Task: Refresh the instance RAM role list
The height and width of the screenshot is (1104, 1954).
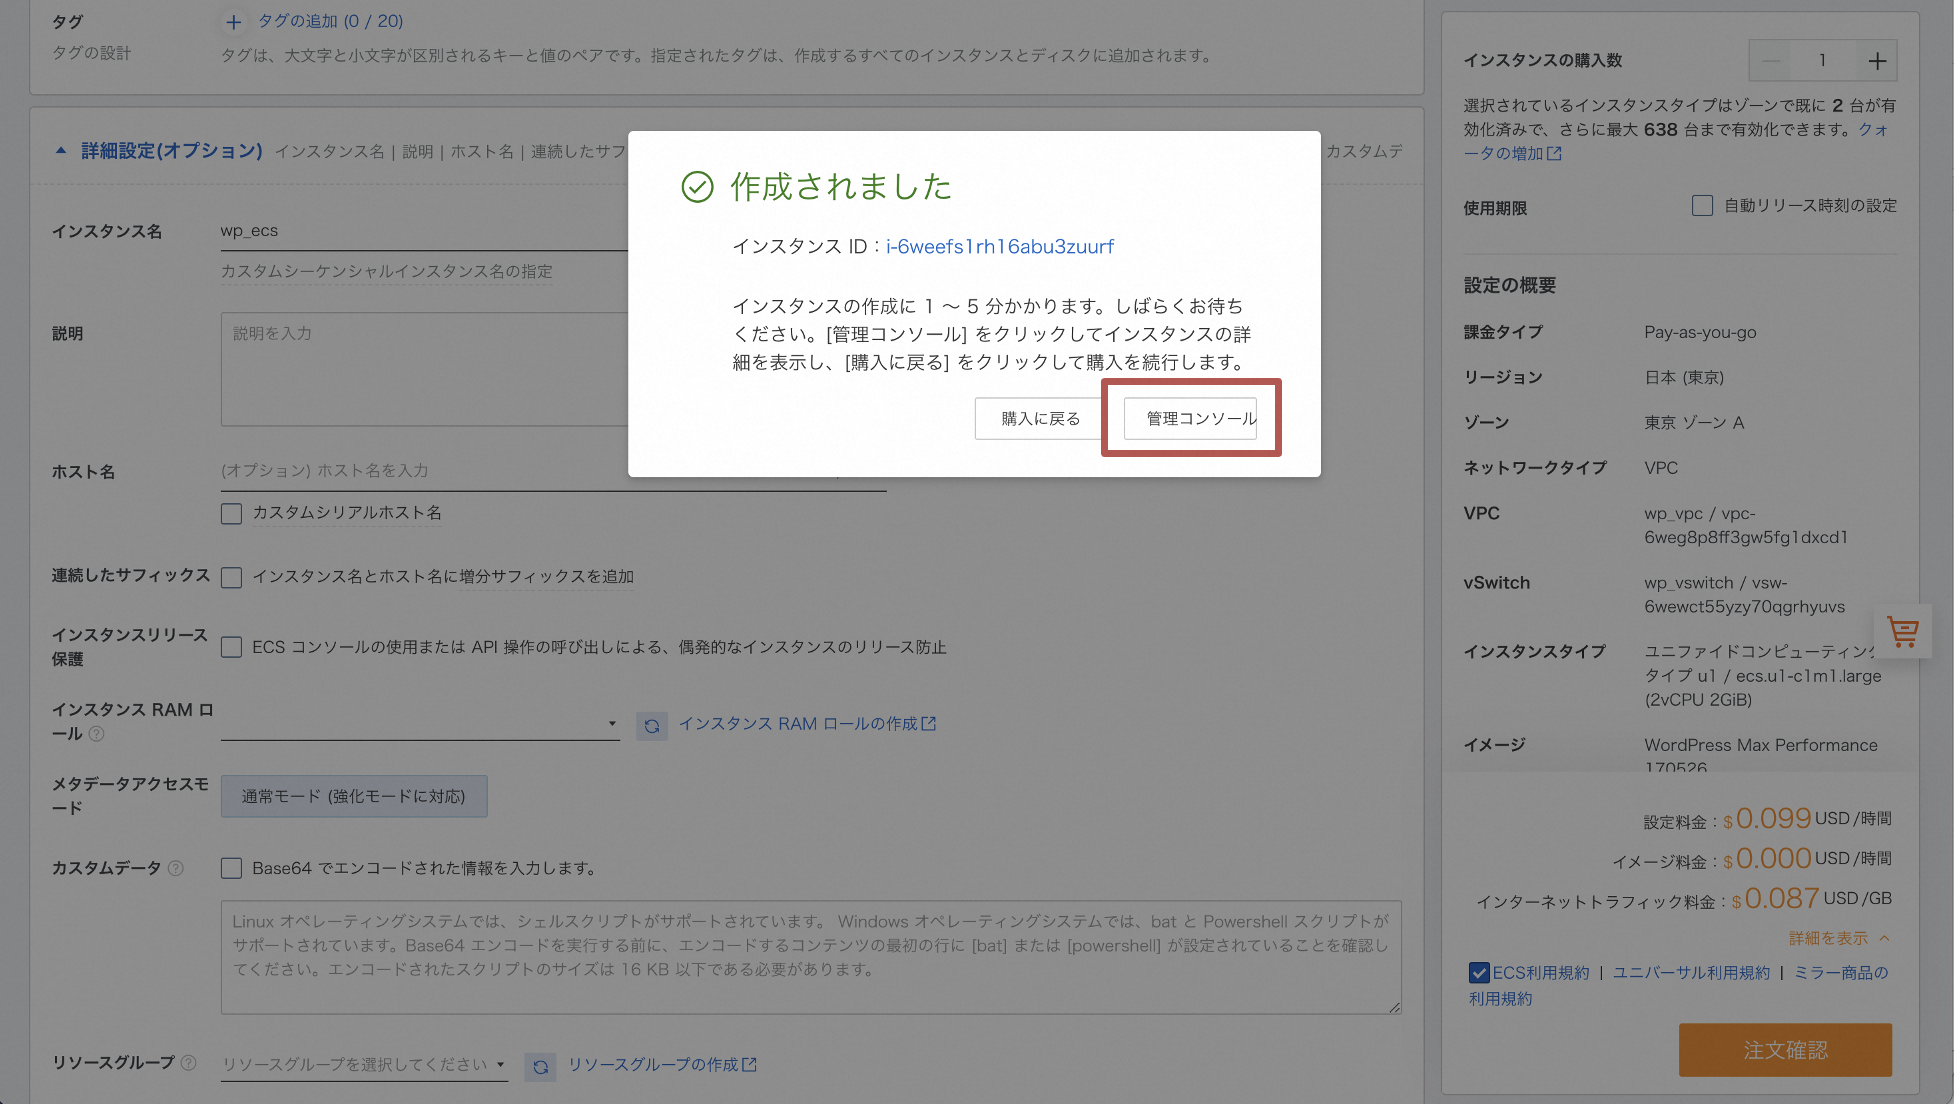Action: point(652,725)
